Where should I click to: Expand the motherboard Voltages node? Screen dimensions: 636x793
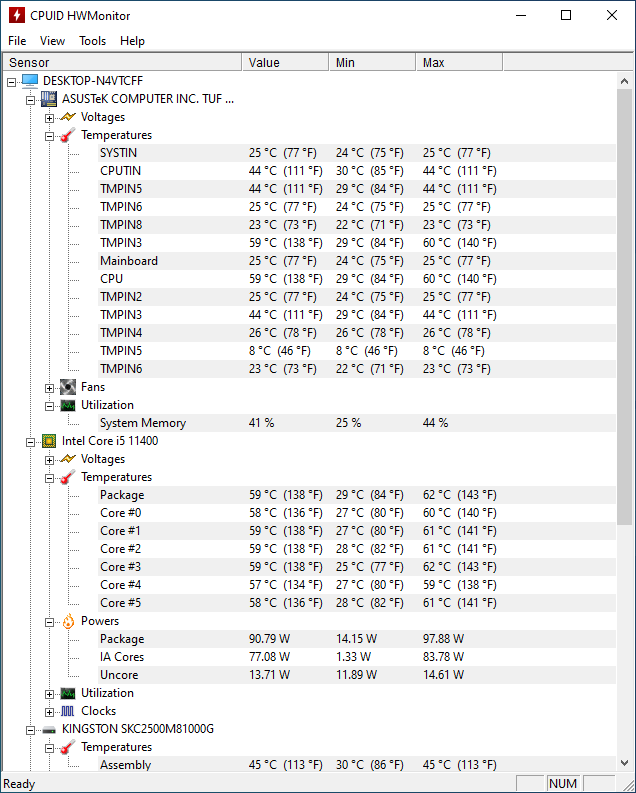pos(49,117)
